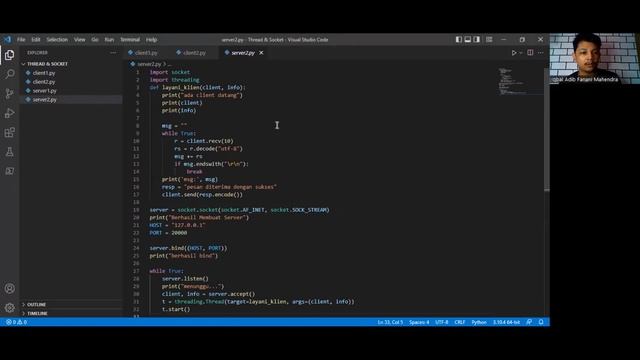Click the 'server.listen()' line
The height and width of the screenshot is (360, 640).
click(x=185, y=279)
